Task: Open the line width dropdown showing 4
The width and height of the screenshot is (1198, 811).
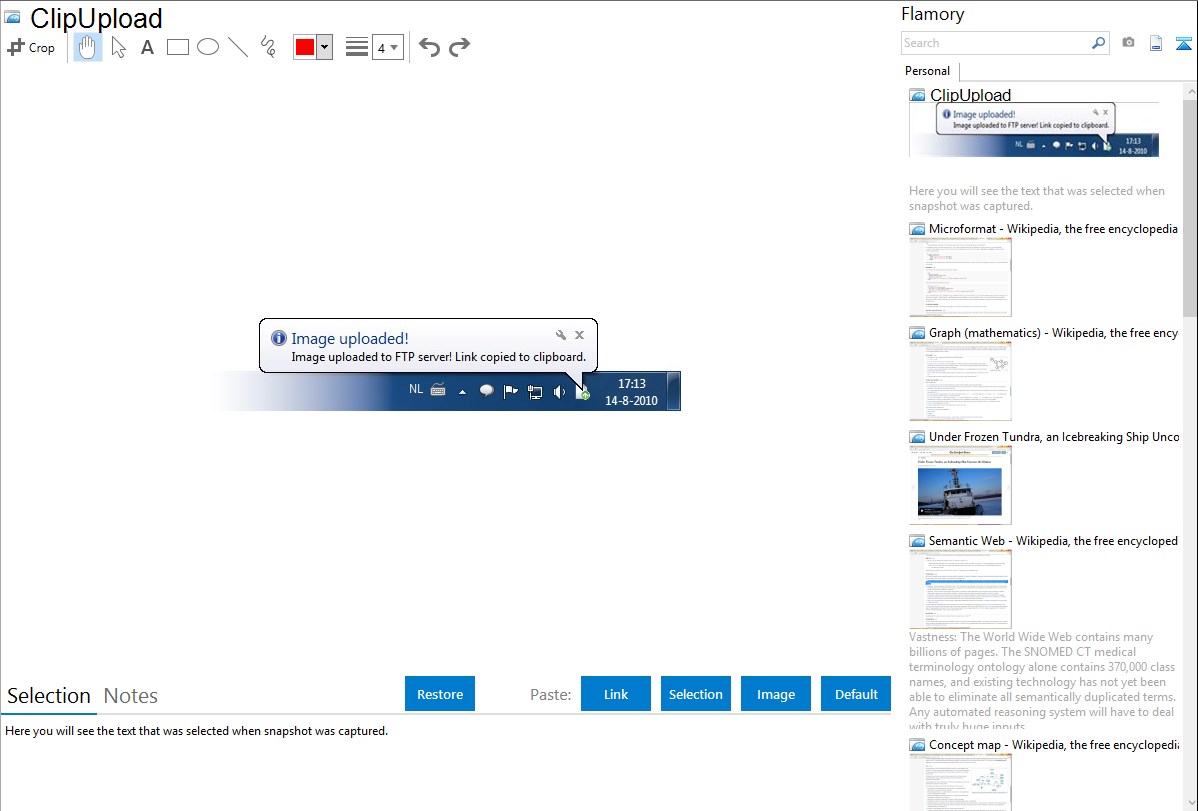Action: [388, 47]
